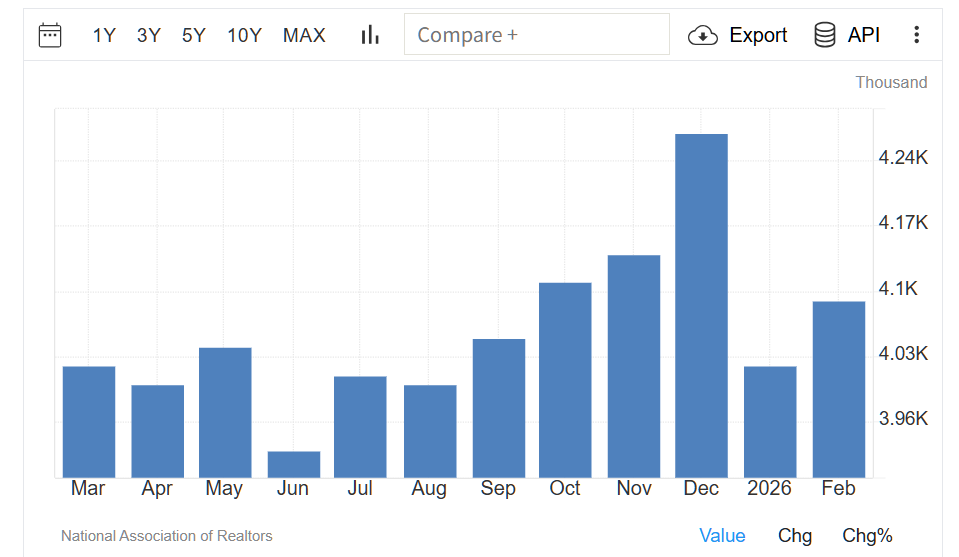Select the 1Y time range
Screen dimensions: 959x557
(104, 35)
